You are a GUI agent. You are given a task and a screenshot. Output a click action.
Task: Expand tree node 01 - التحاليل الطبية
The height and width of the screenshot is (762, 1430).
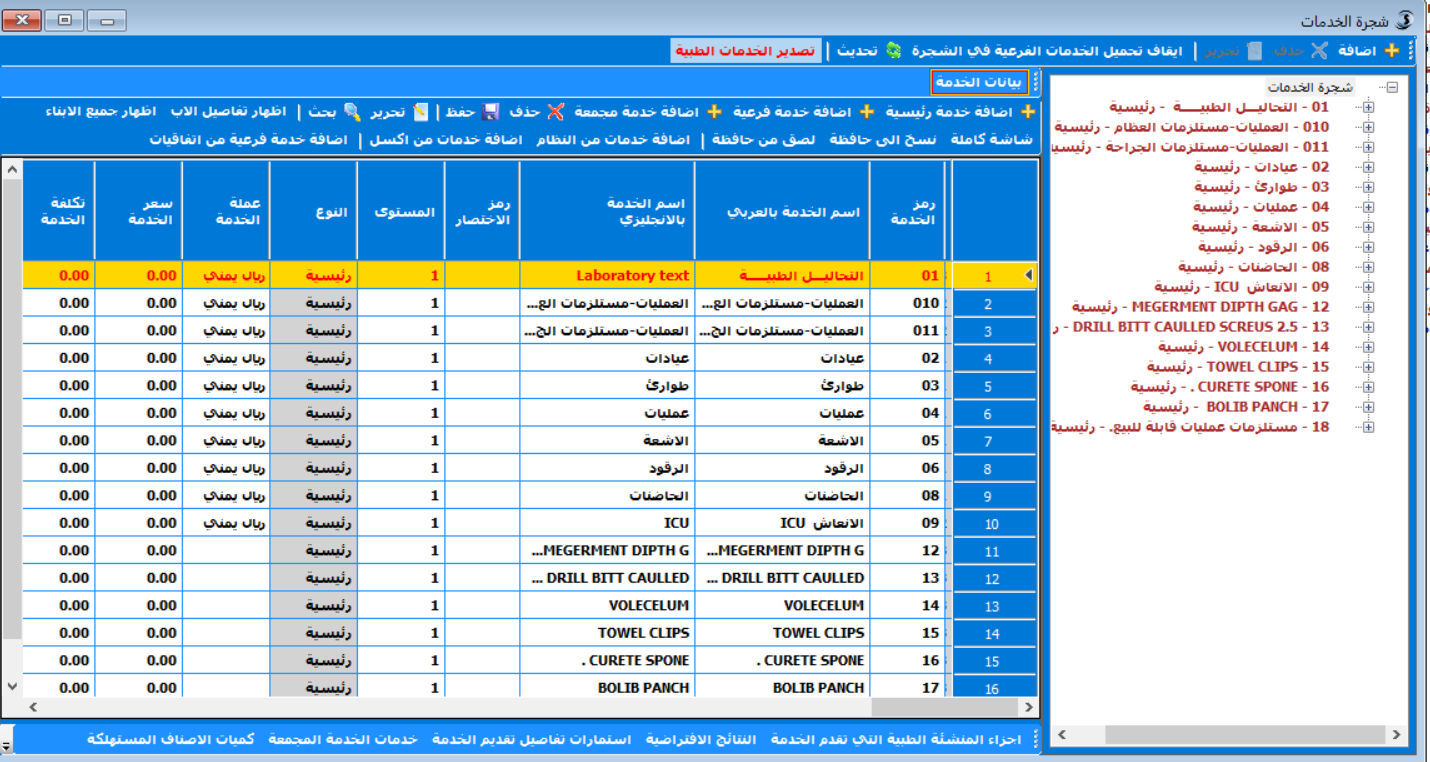tap(1368, 107)
